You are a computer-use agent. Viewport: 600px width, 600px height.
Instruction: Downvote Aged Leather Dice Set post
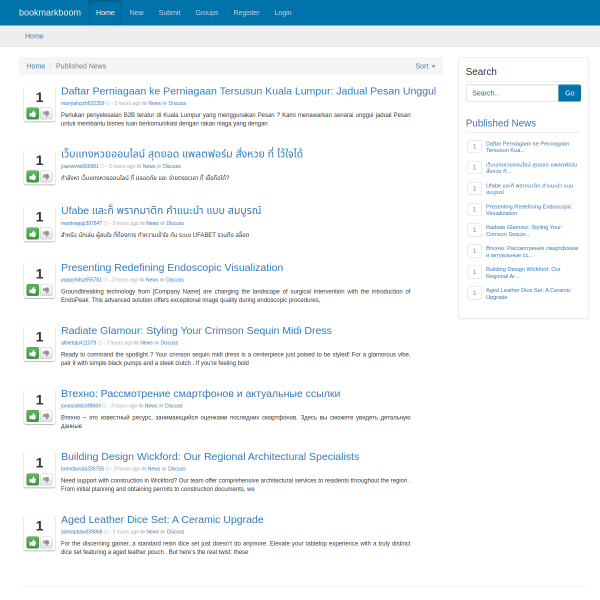(46, 543)
